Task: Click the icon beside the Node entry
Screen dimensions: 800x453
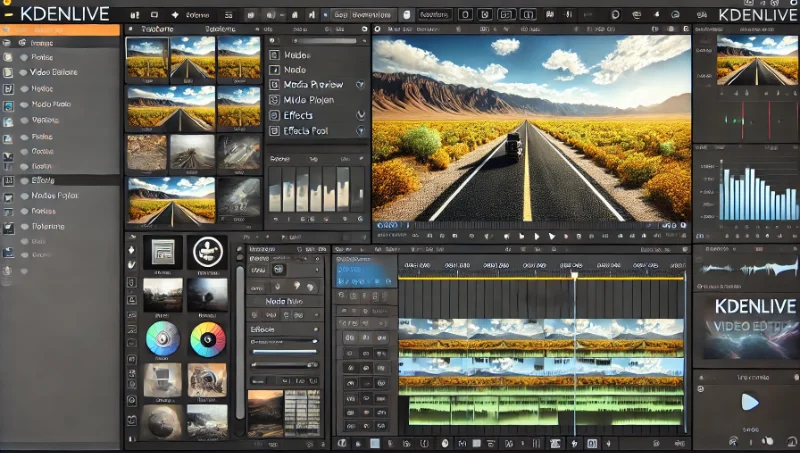Action: pos(274,70)
